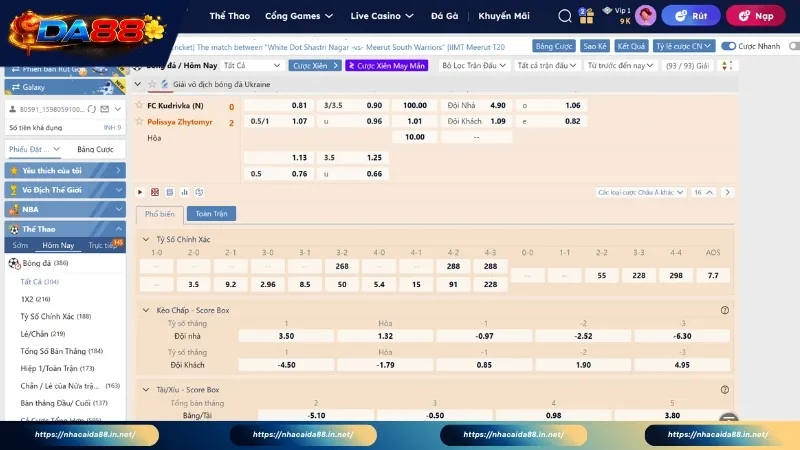Image resolution: width=800 pixels, height=450 pixels.
Task: Select the Trực tiếp live tab
Action: (103, 245)
